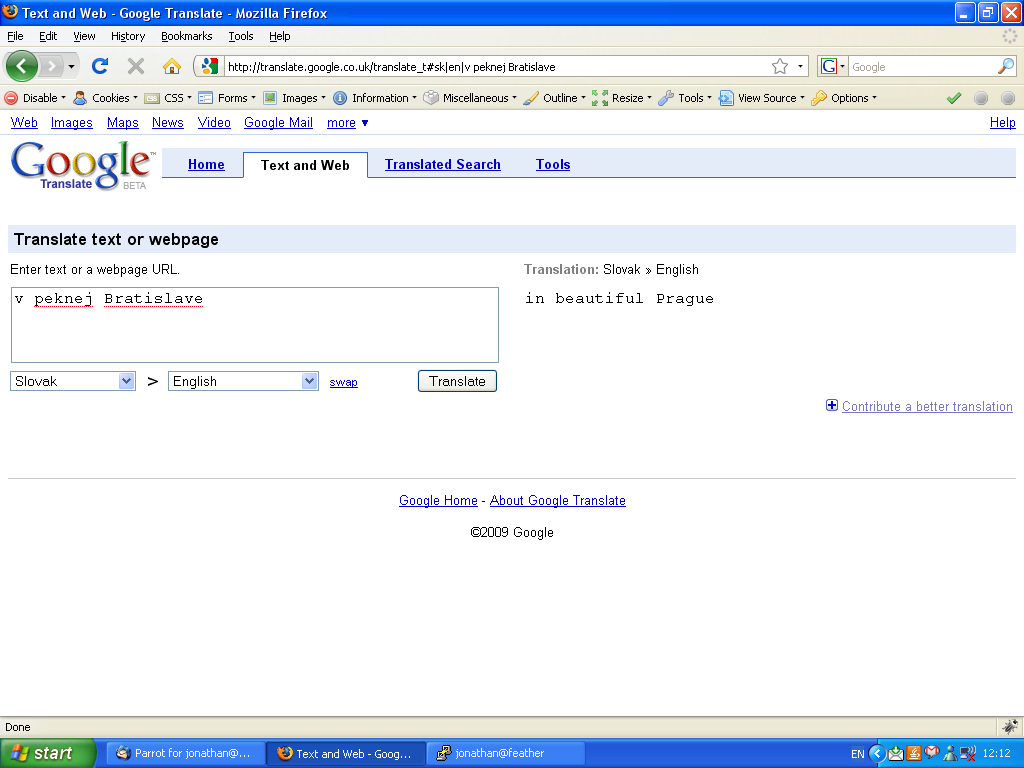Screen dimensions: 1024x768
Task: Open the View Source toolbar menu
Action: [x=762, y=98]
